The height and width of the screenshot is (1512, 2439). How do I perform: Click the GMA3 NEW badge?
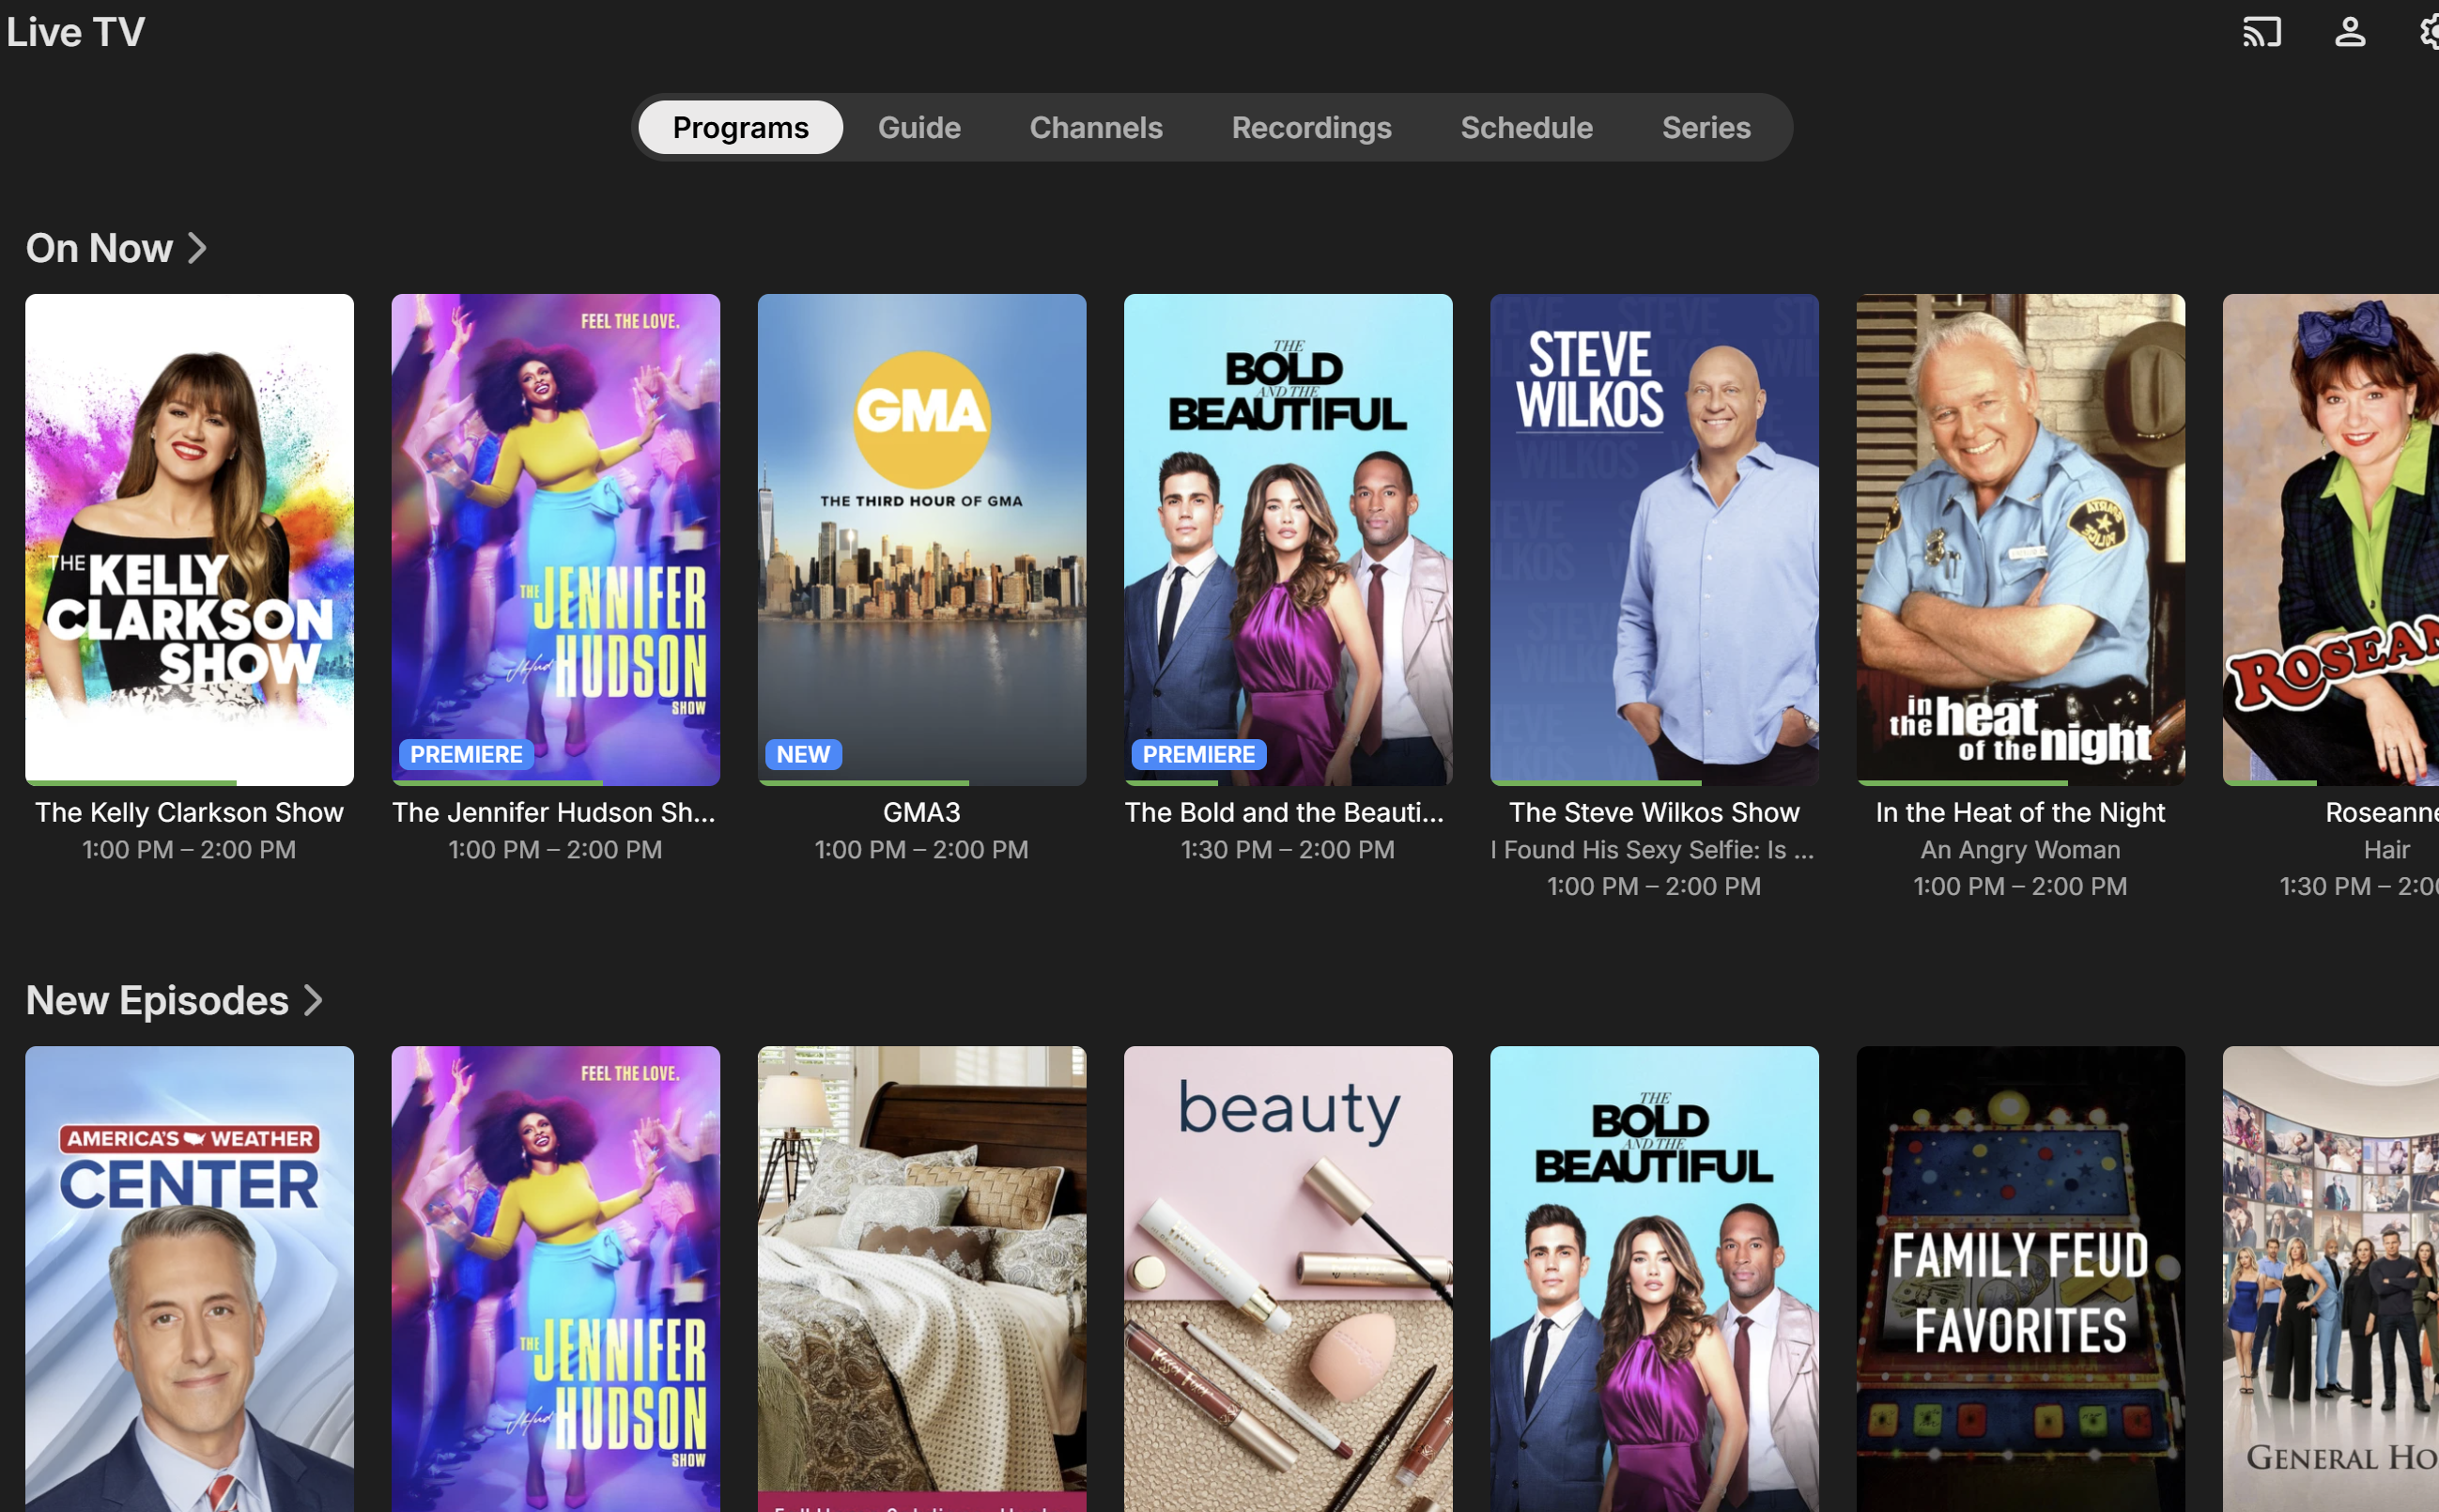tap(803, 754)
